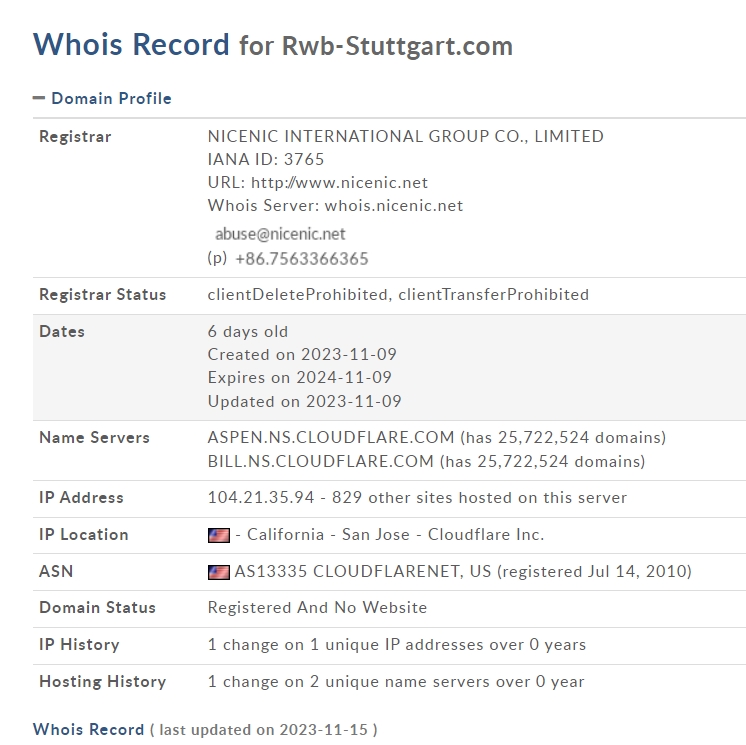746x745 pixels.
Task: Click the ASPEN.NS.CLOUDFLARE.COM name server
Action: point(331,438)
